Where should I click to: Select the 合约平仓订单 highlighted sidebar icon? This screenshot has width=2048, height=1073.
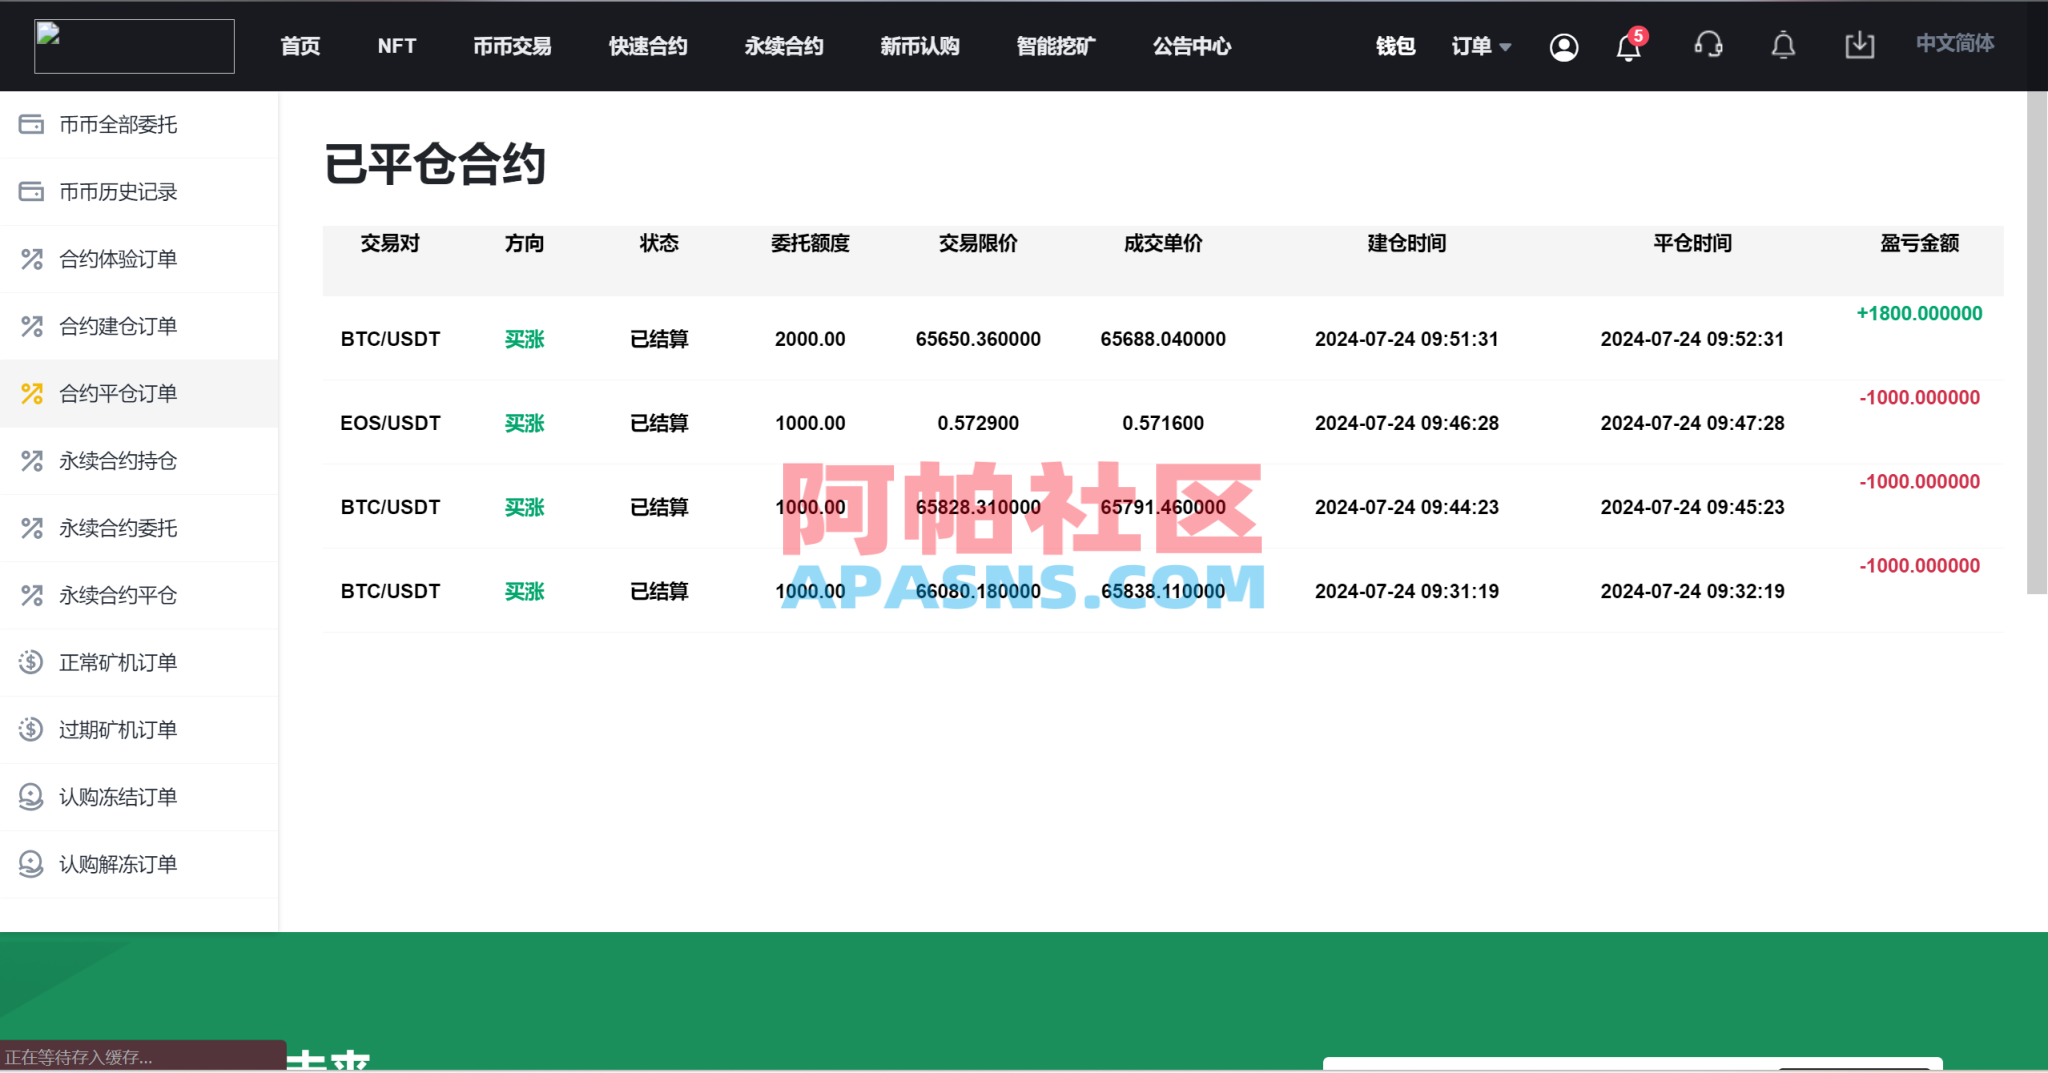[x=31, y=394]
